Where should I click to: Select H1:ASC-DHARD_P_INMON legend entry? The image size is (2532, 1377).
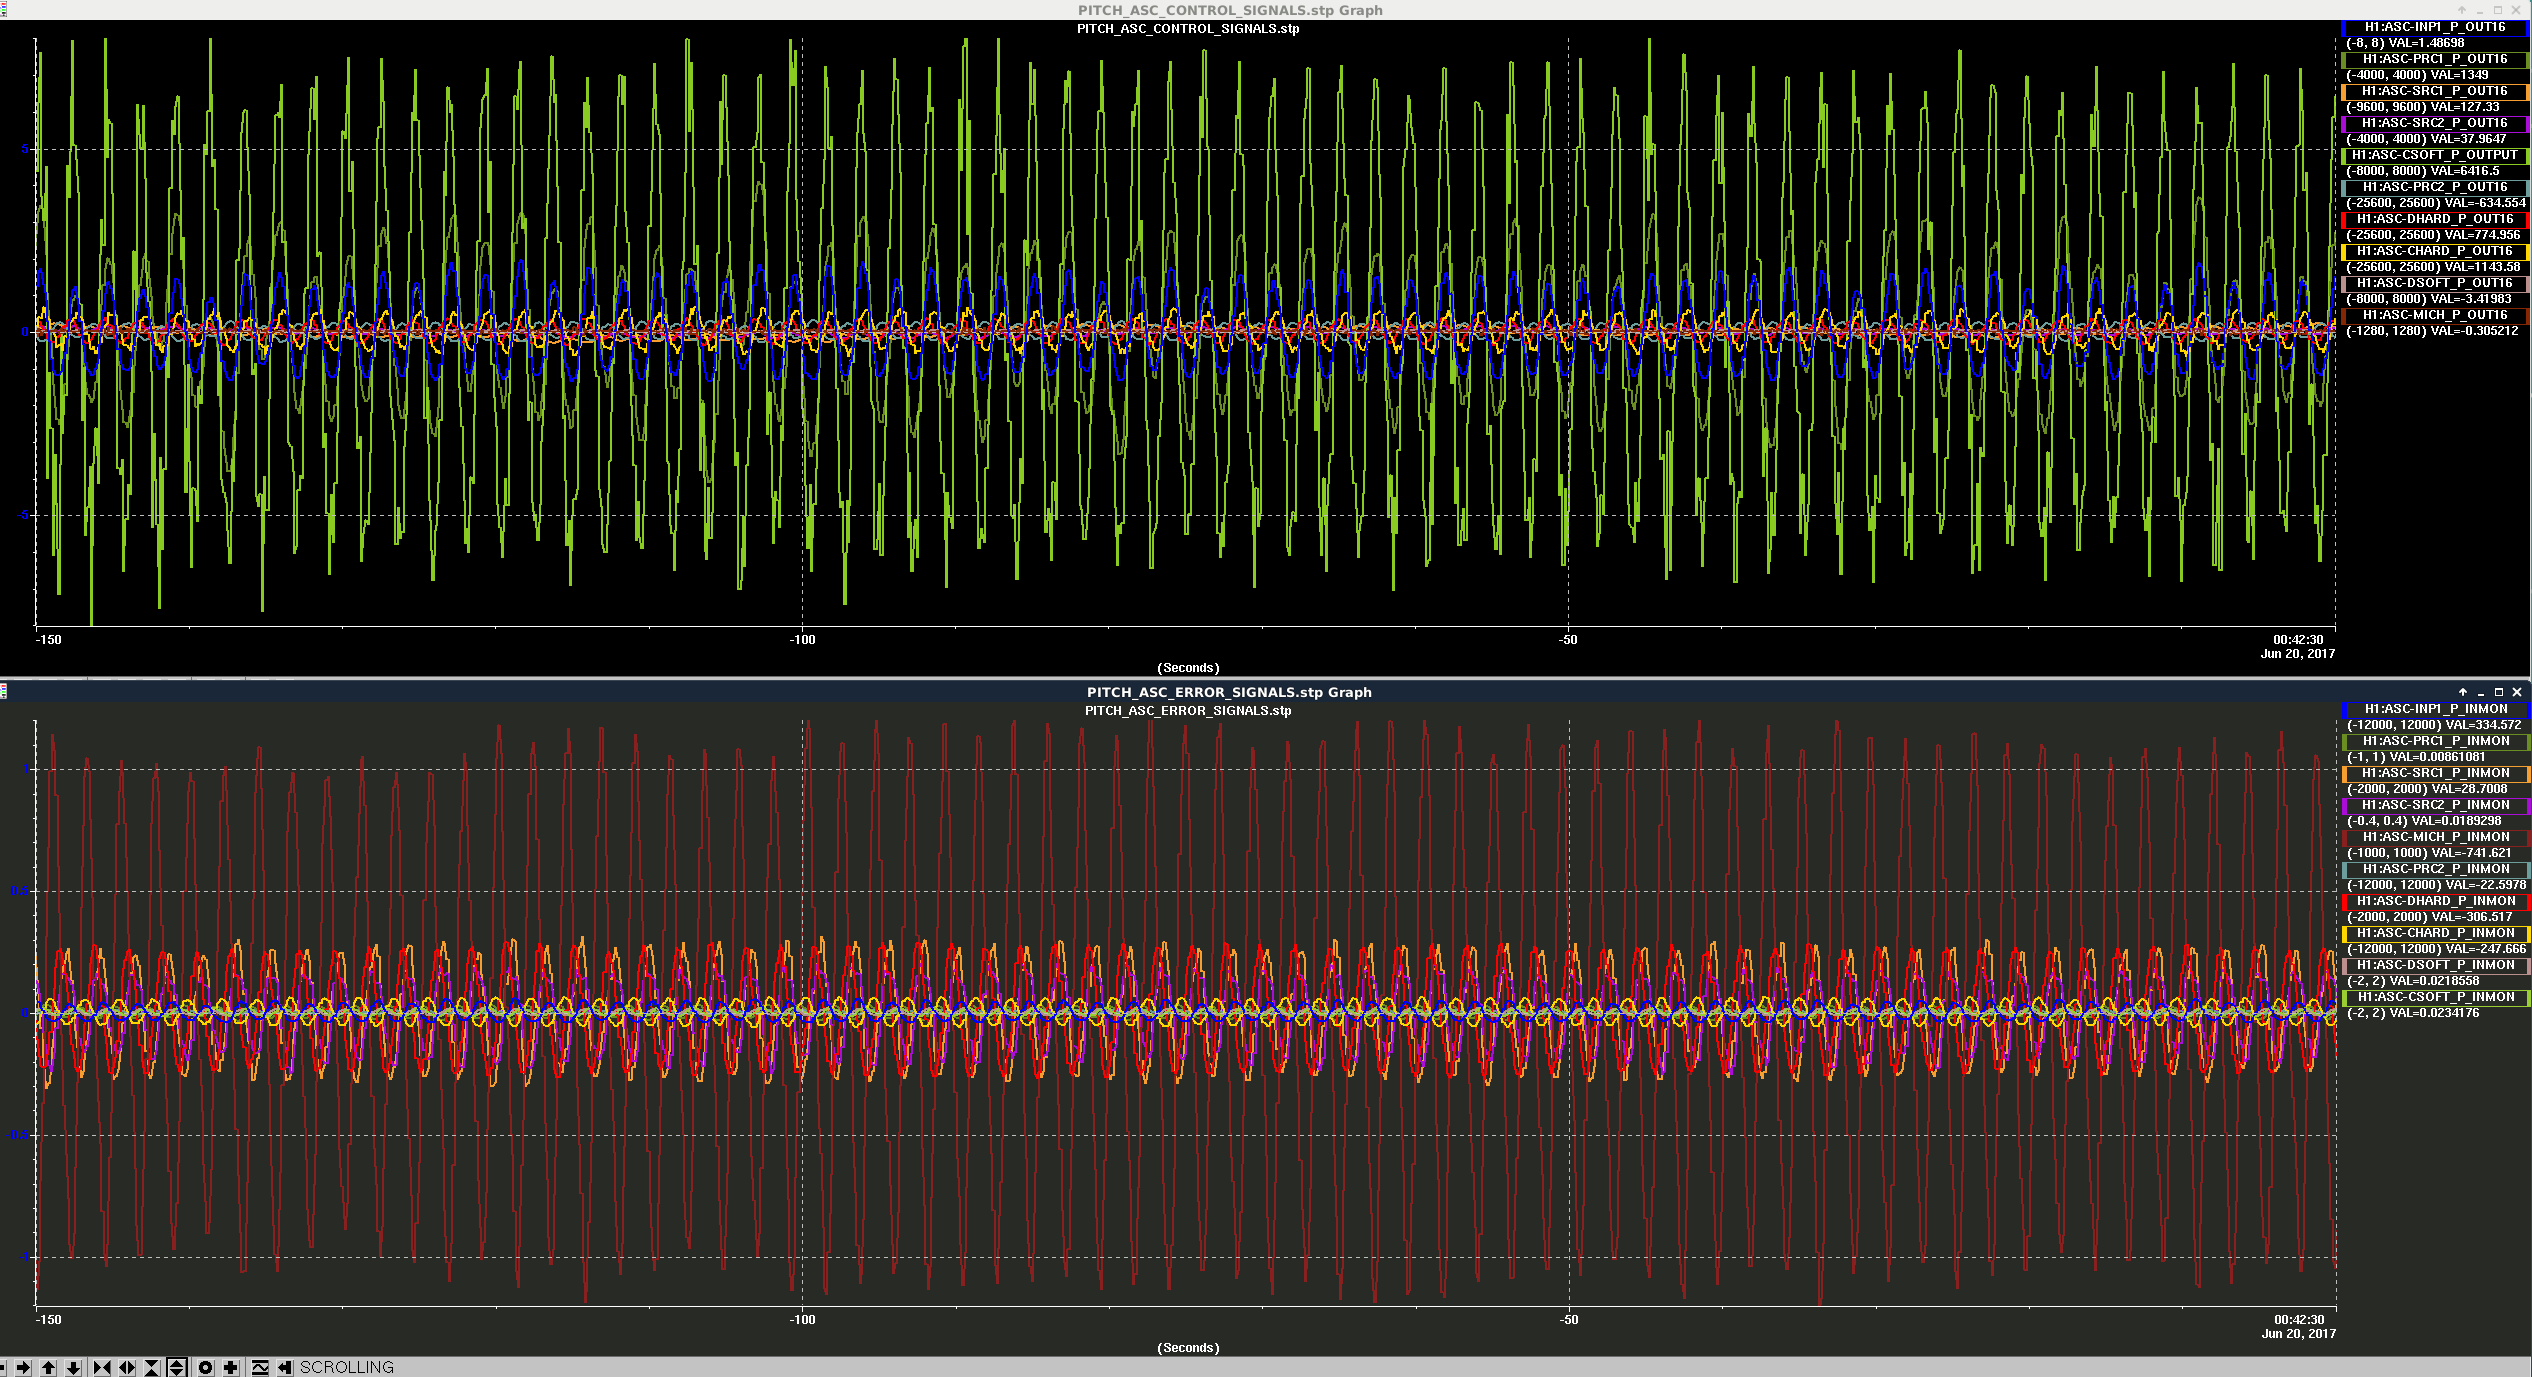pyautogui.click(x=2436, y=901)
